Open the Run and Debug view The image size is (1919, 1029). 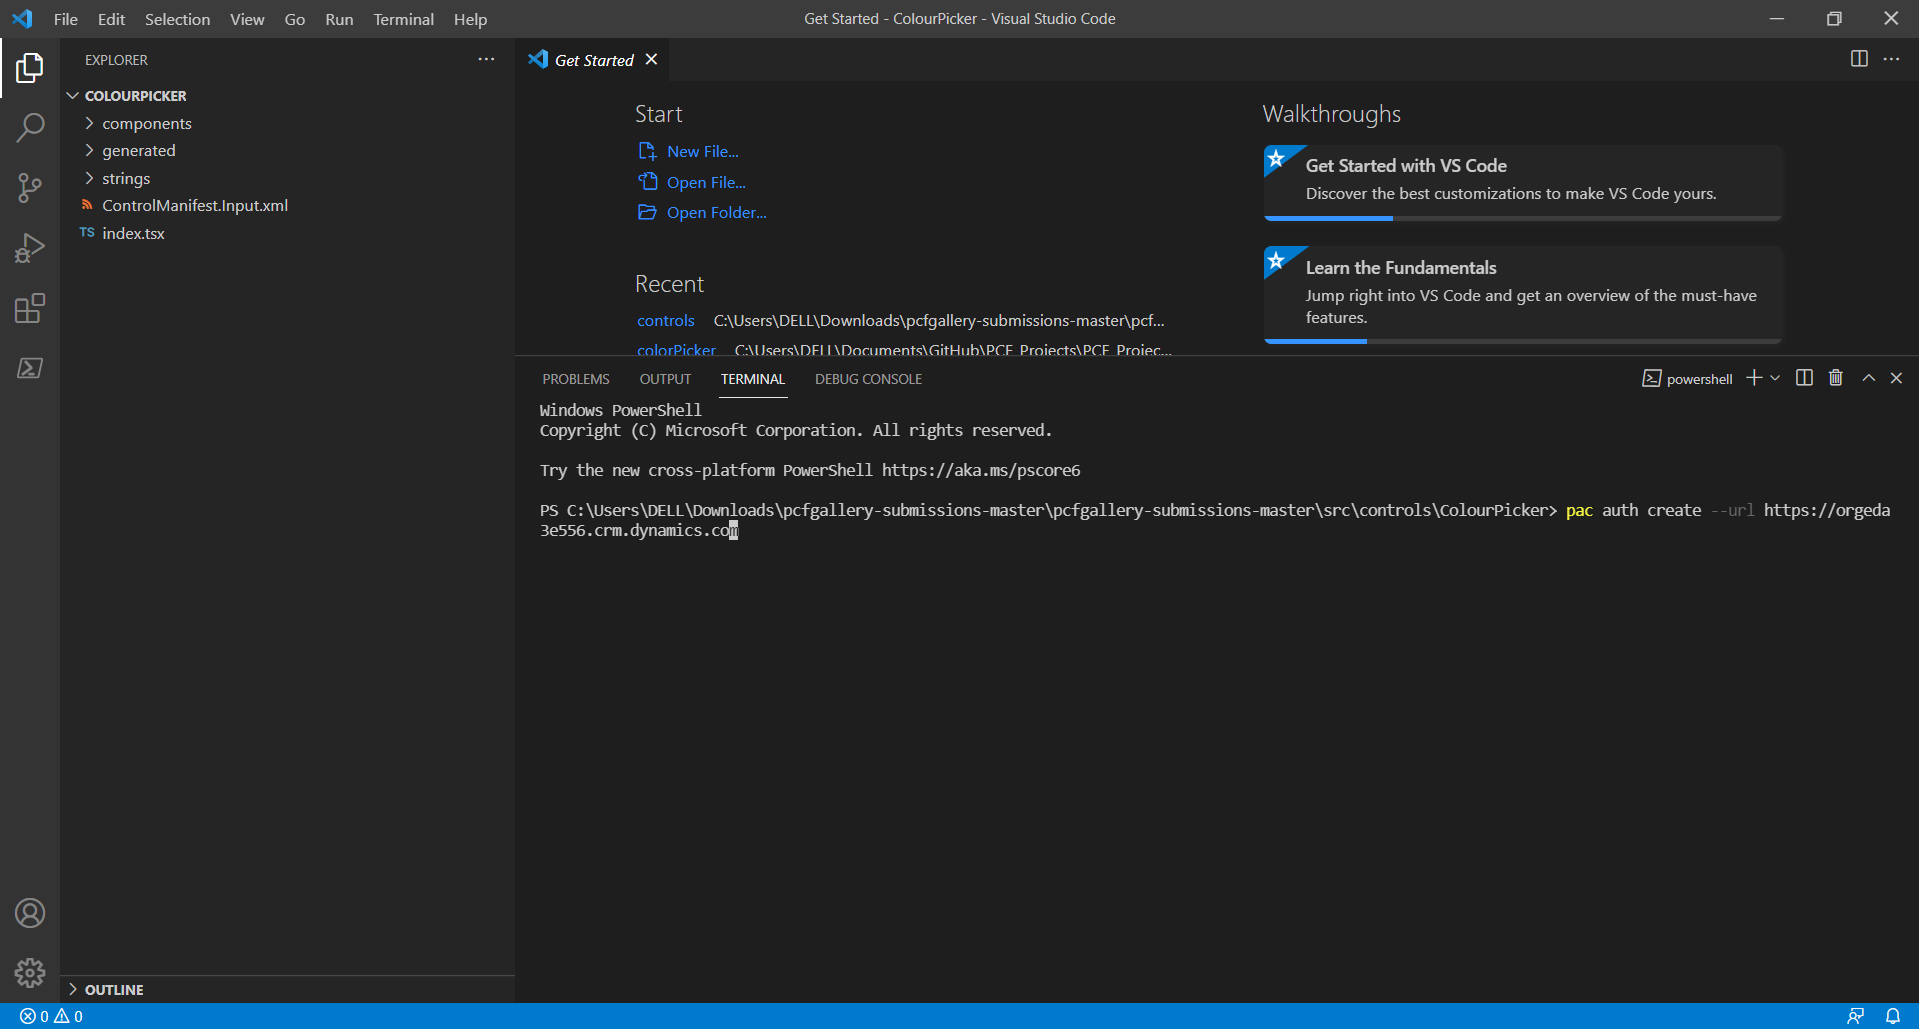click(30, 248)
